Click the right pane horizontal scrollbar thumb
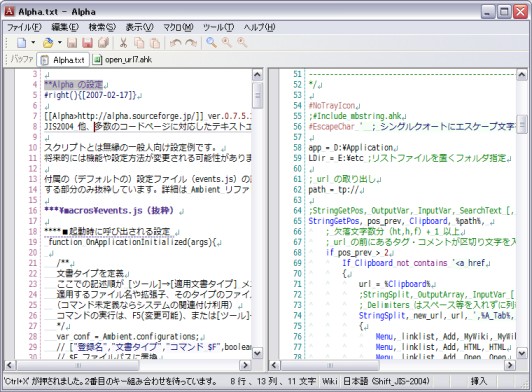Screen dimensions: 532x392 [330, 365]
